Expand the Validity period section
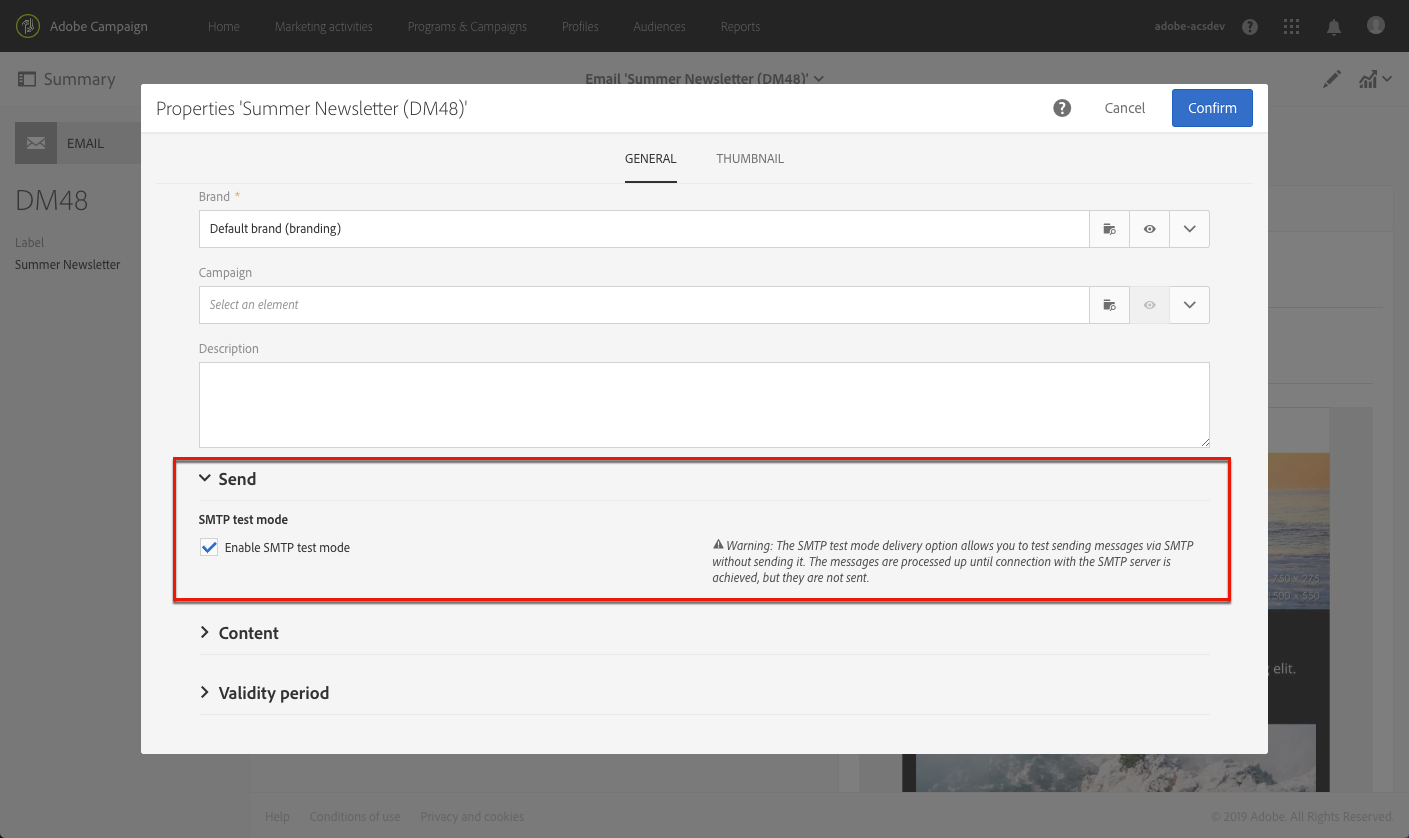Screen dimensions: 1409x838 click(205, 693)
